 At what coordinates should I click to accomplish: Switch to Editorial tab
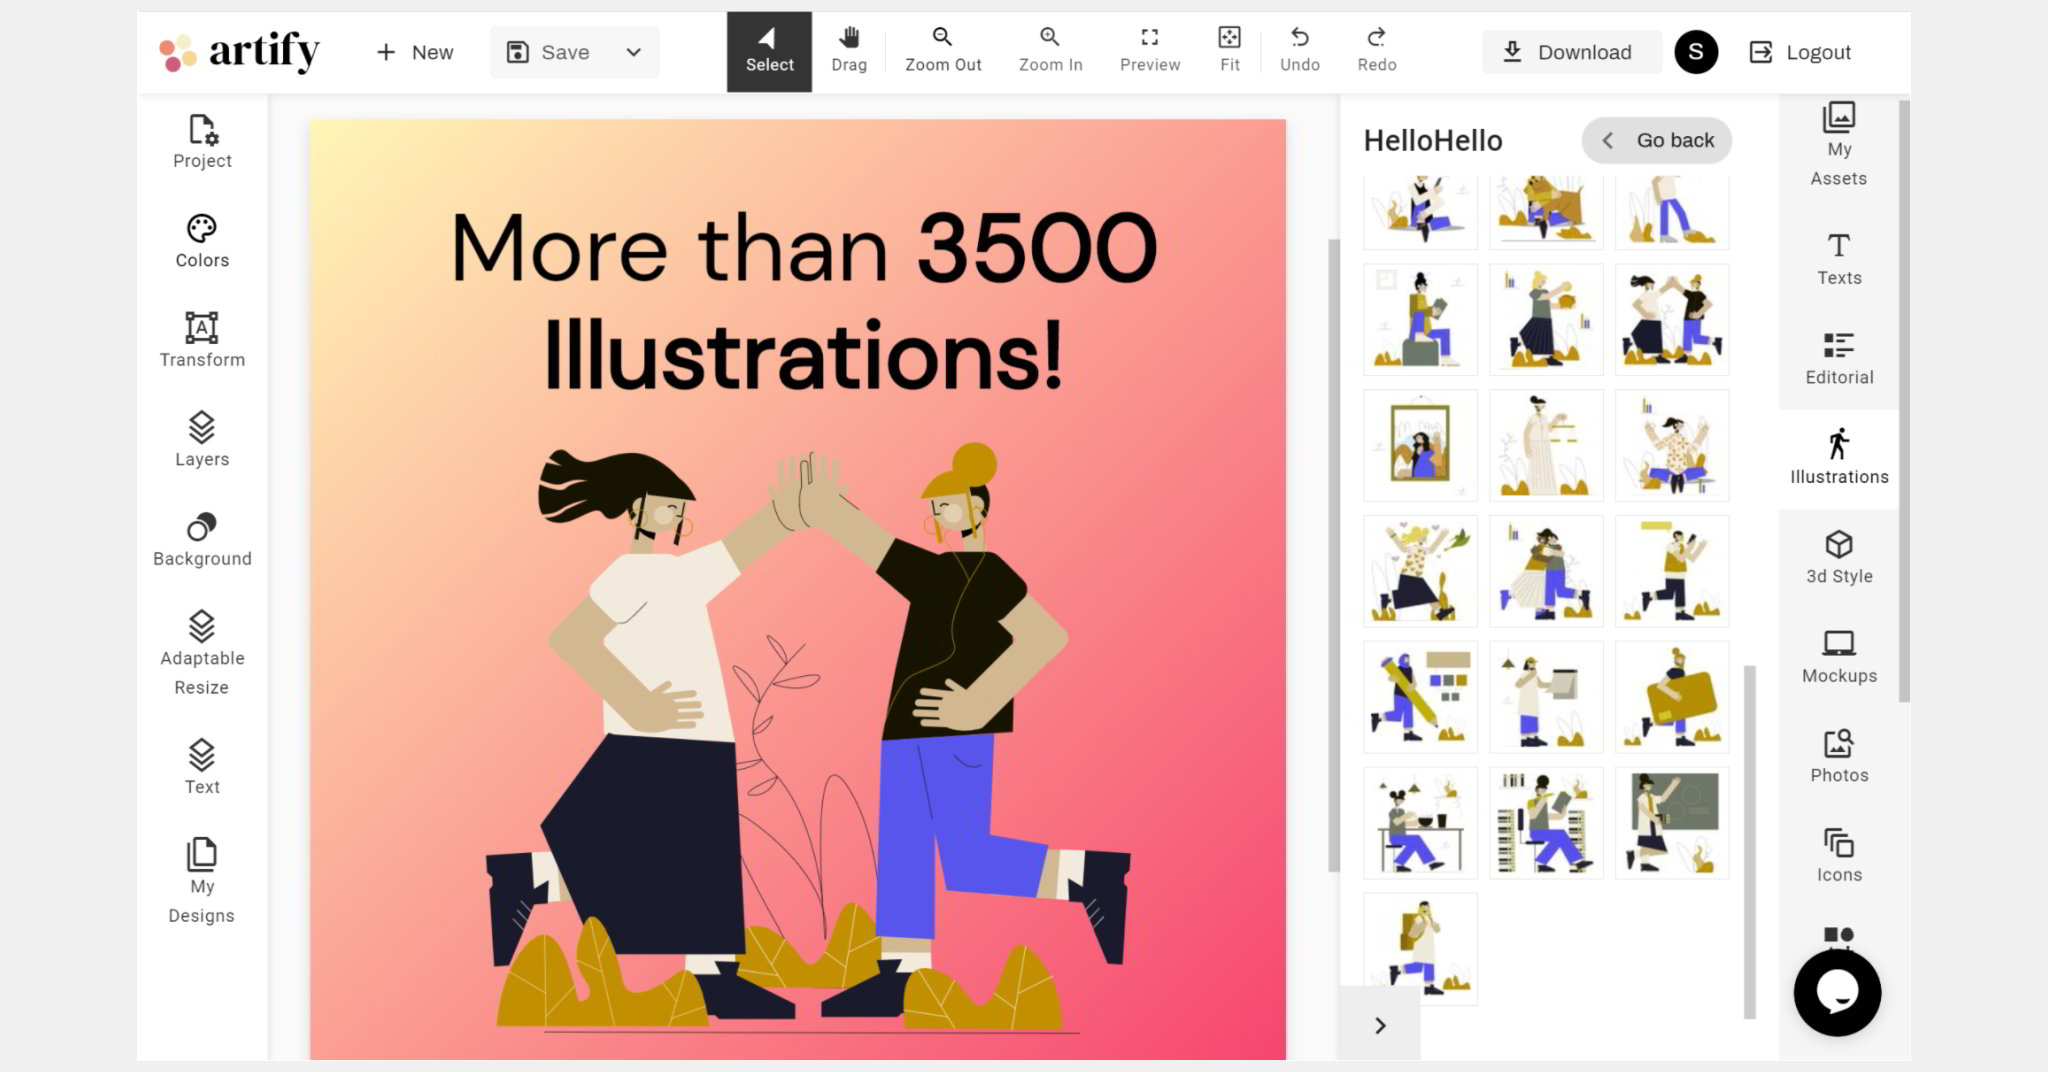tap(1839, 359)
